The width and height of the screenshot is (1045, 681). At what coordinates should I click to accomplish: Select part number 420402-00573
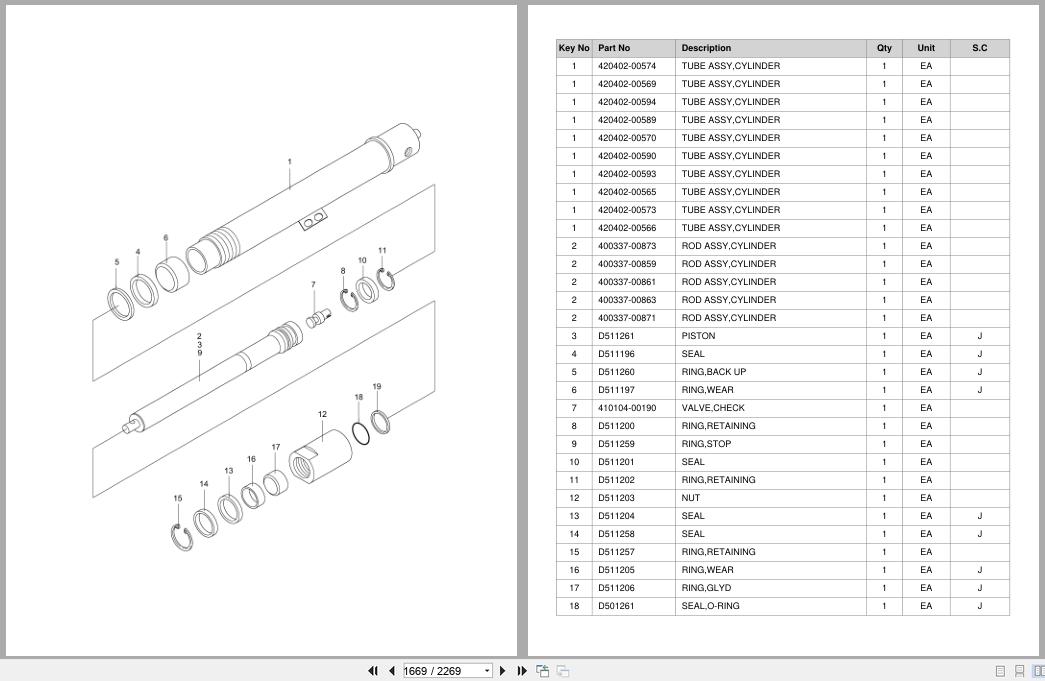(x=626, y=210)
